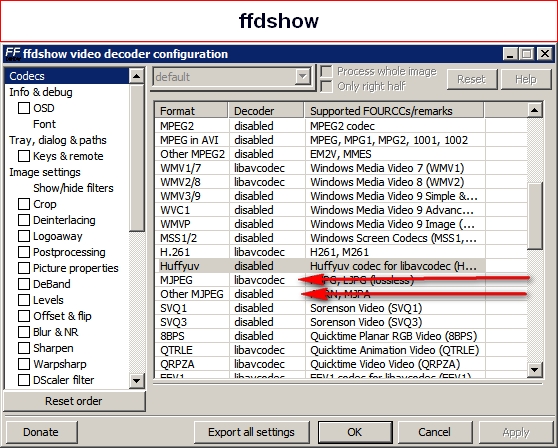Click the ffdshow FF title bar icon
558x448 pixels.
(x=13, y=54)
